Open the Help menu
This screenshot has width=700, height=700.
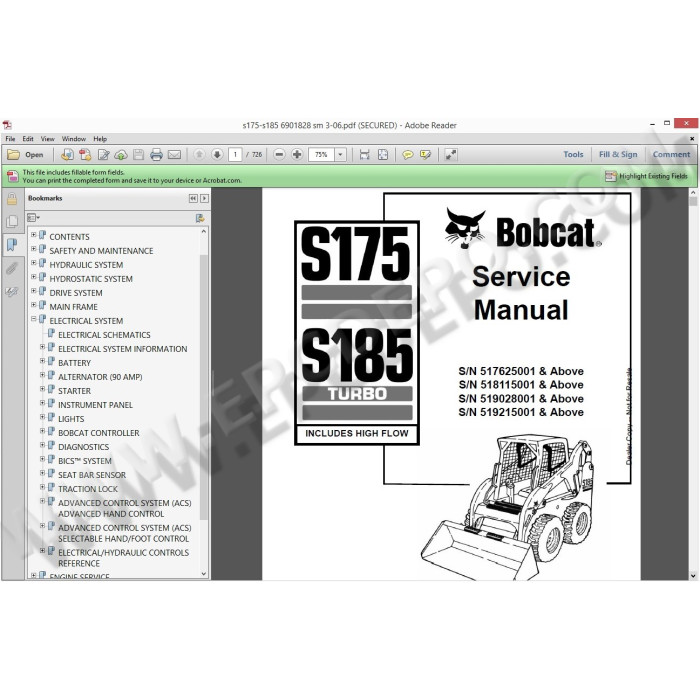[100, 139]
